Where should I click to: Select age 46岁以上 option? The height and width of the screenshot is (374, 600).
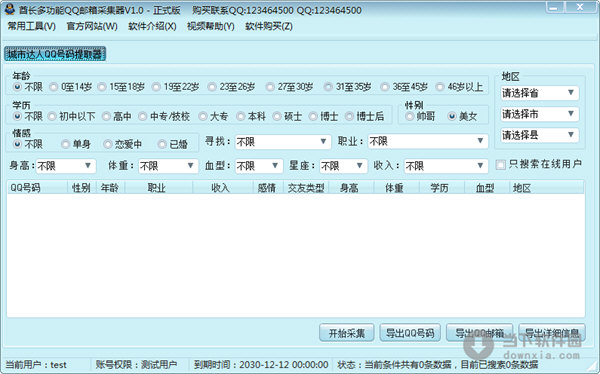pos(460,87)
